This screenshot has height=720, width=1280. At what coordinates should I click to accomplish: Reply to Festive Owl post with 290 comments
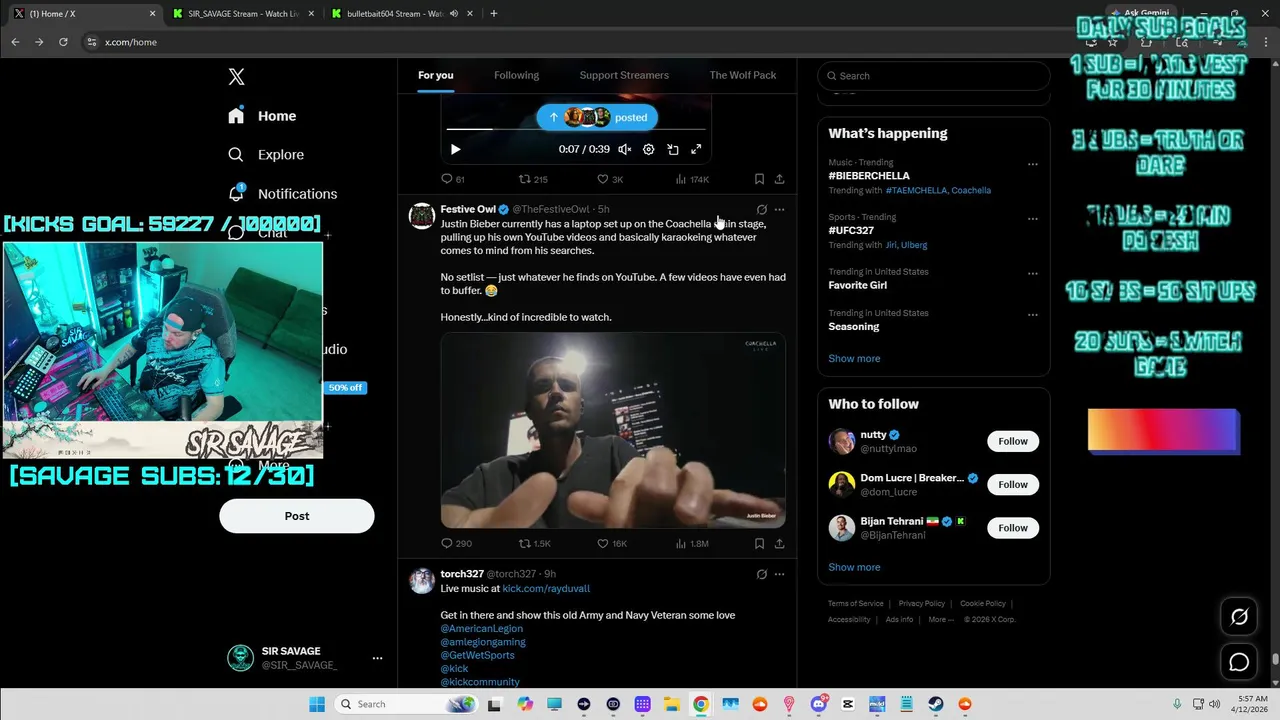click(456, 543)
